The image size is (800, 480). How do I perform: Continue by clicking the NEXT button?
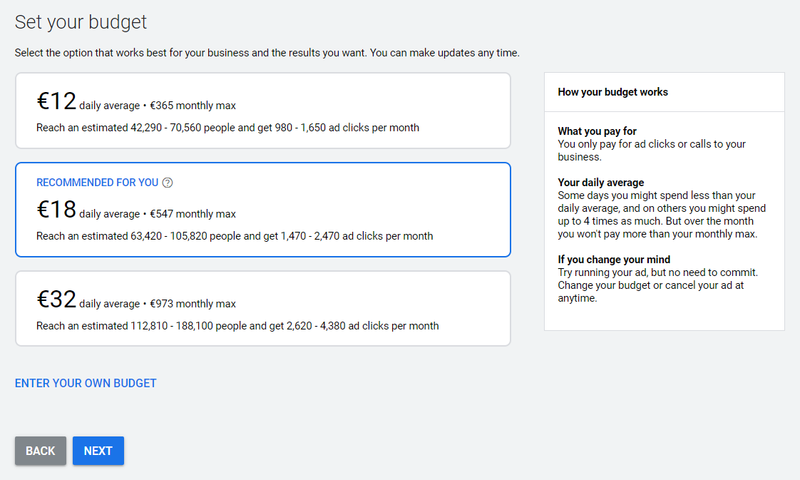pyautogui.click(x=98, y=450)
